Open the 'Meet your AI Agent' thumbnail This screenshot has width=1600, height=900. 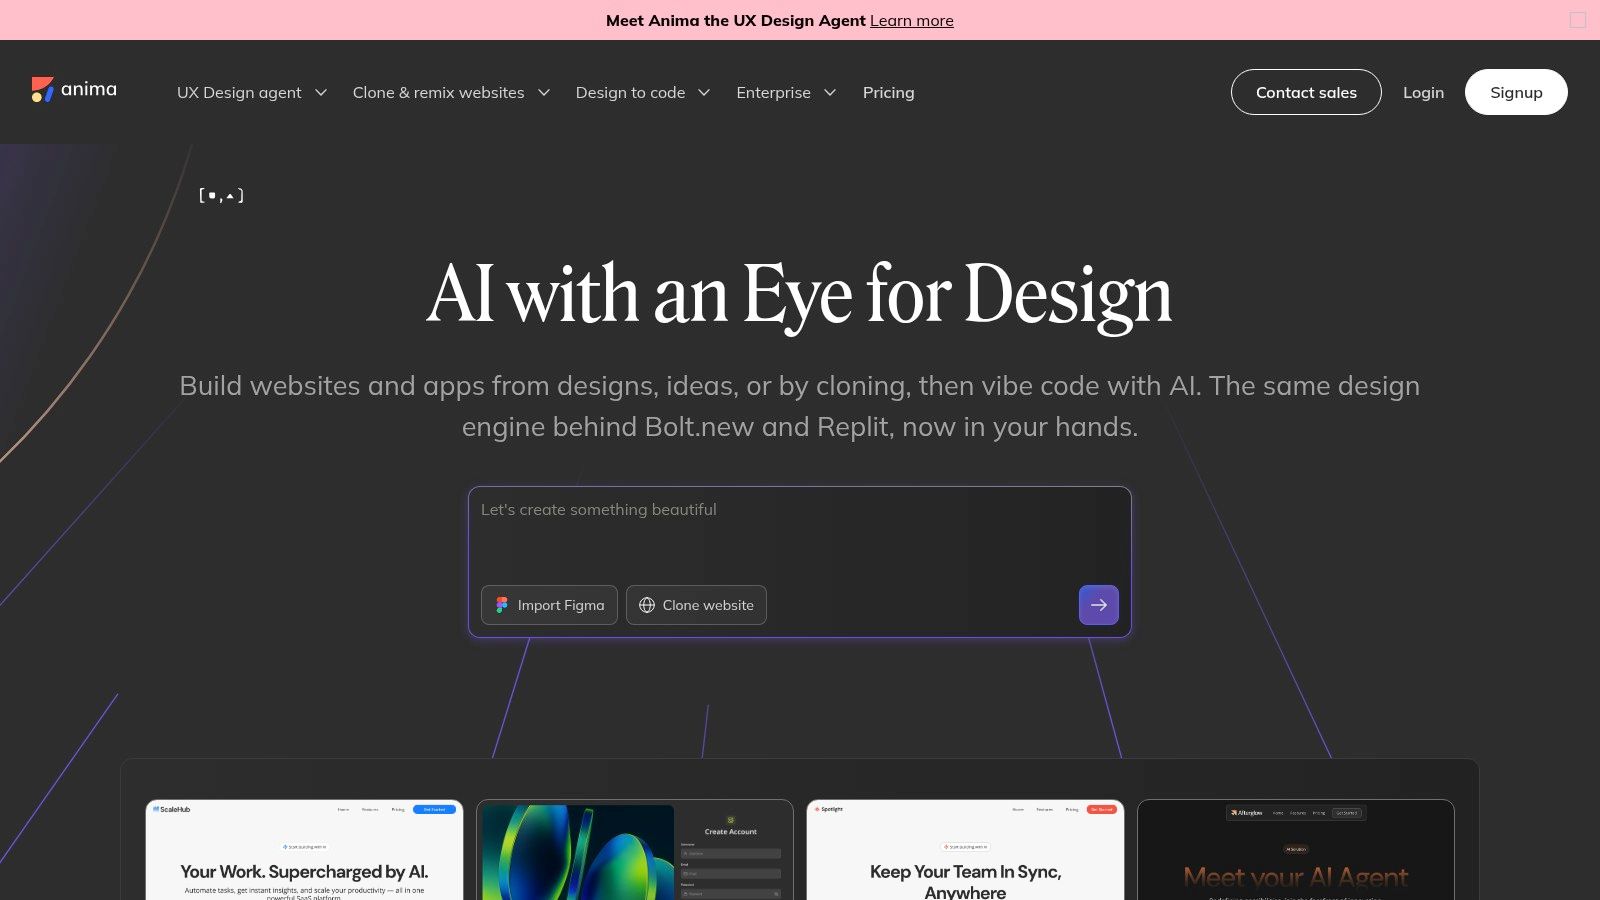tap(1296, 850)
